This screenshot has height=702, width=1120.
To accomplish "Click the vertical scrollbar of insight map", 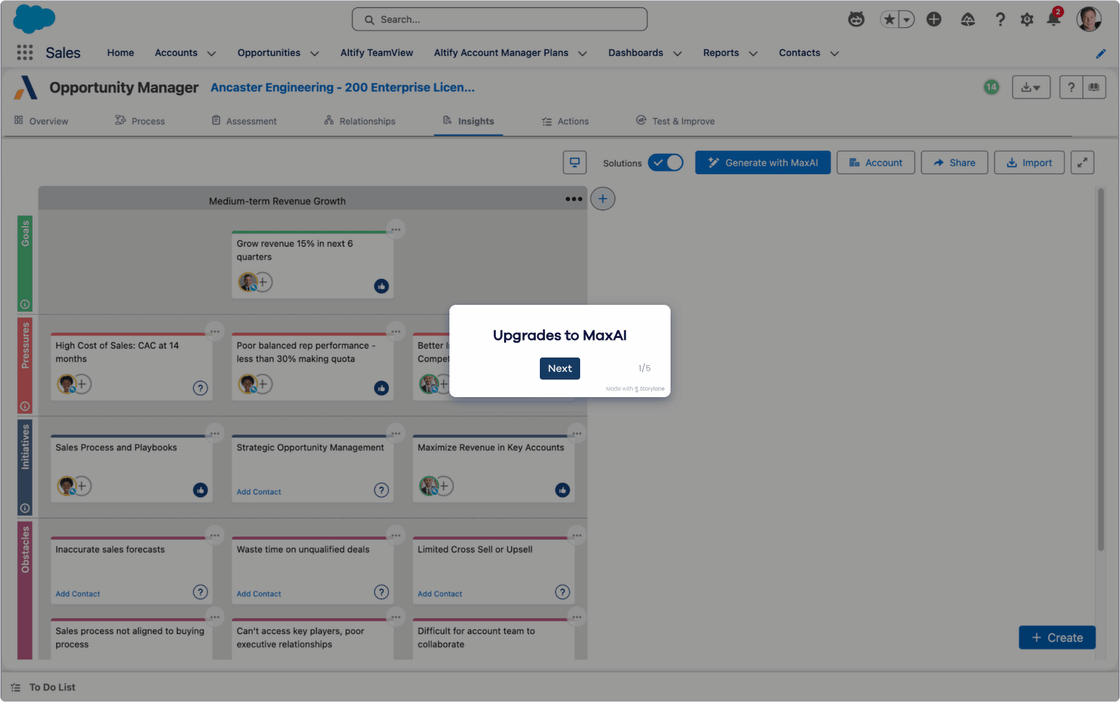I will click(1100, 368).
